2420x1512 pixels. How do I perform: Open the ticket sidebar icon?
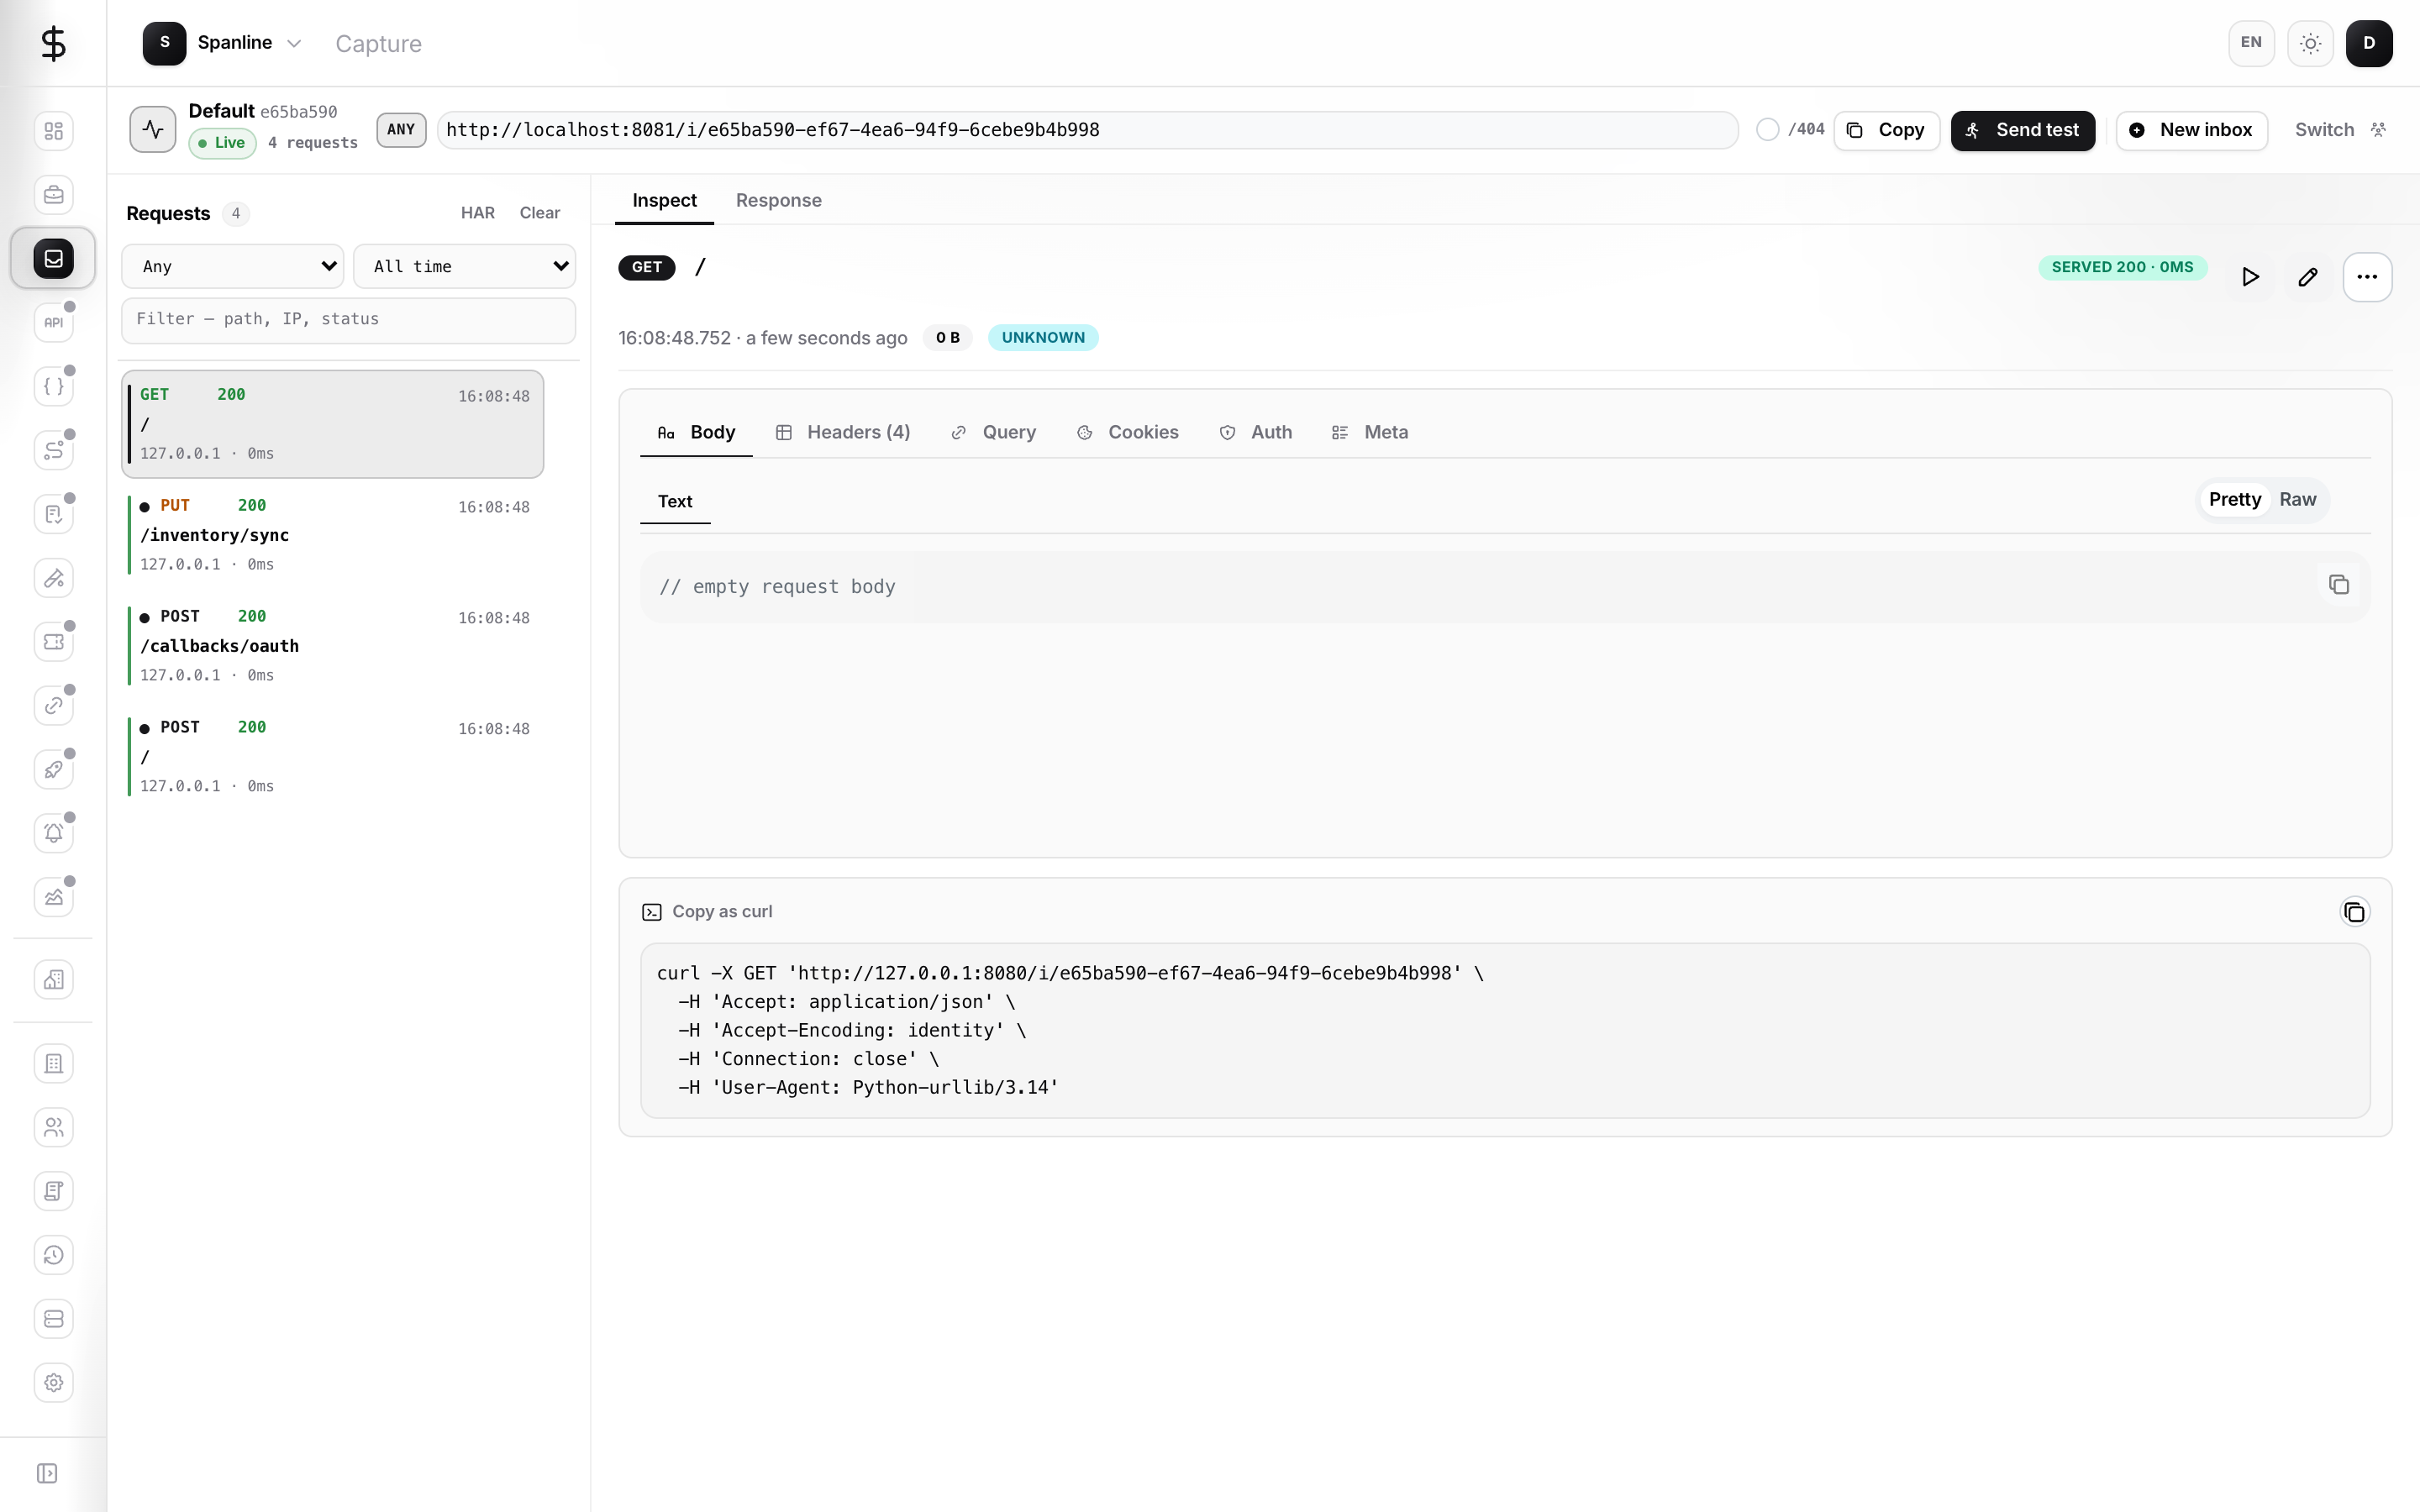coord(54,642)
